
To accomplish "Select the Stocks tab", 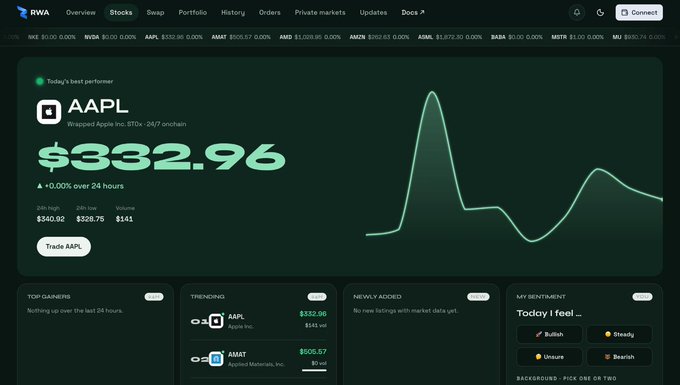I will click(121, 13).
